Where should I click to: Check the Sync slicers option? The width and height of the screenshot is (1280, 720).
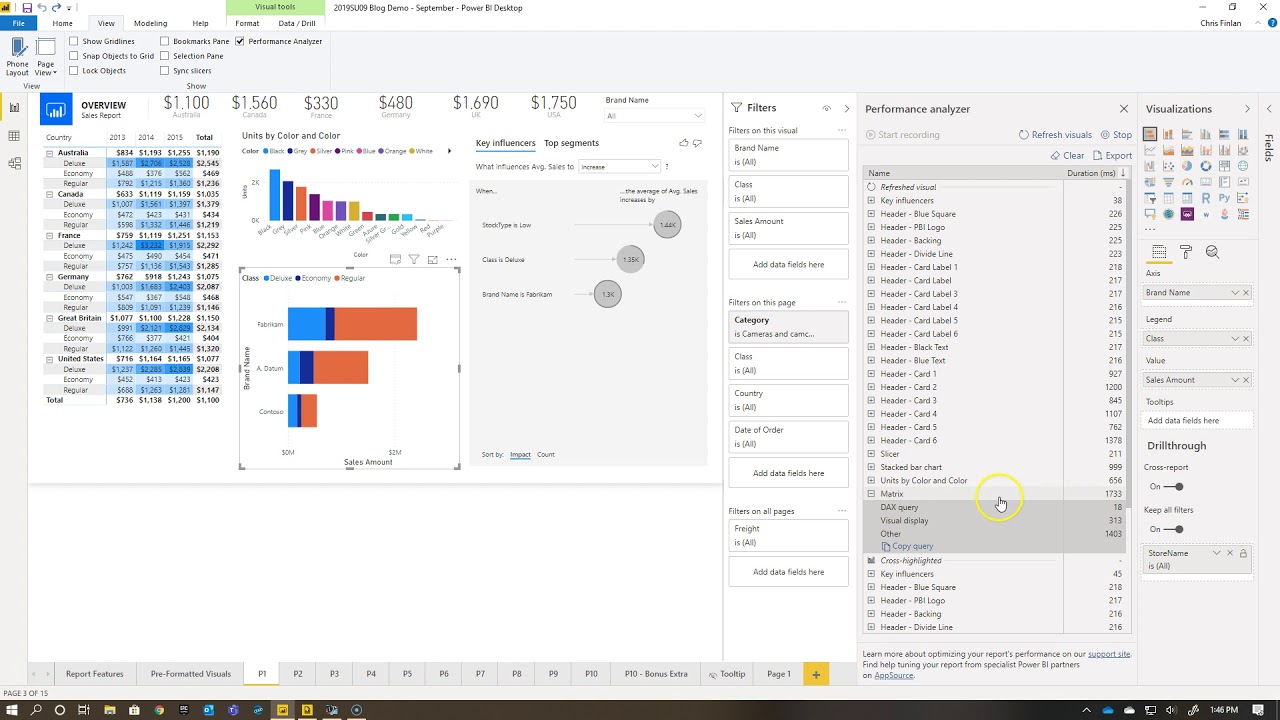coord(165,71)
